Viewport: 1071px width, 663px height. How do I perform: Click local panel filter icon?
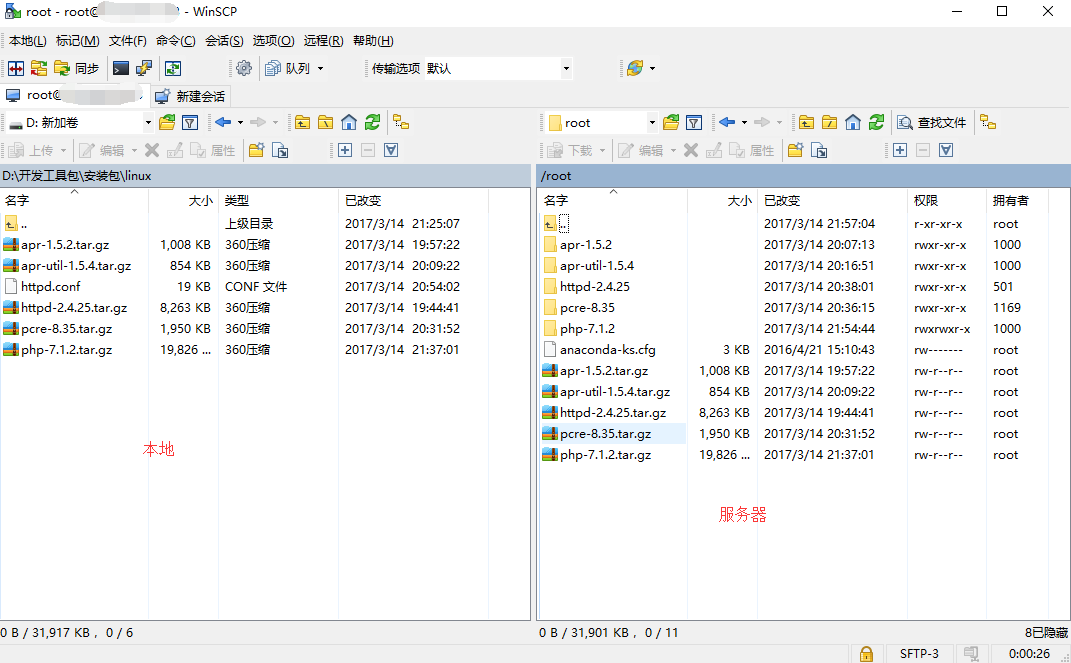(x=190, y=123)
